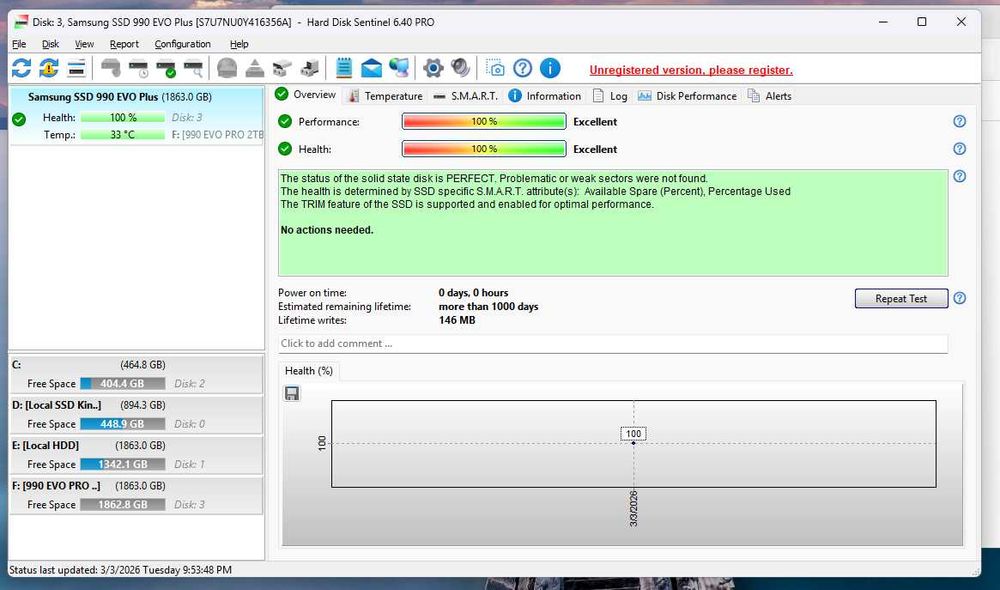This screenshot has width=1000, height=590.
Task: Click the sidebar Temp. 33 °C green bar
Action: point(122,135)
